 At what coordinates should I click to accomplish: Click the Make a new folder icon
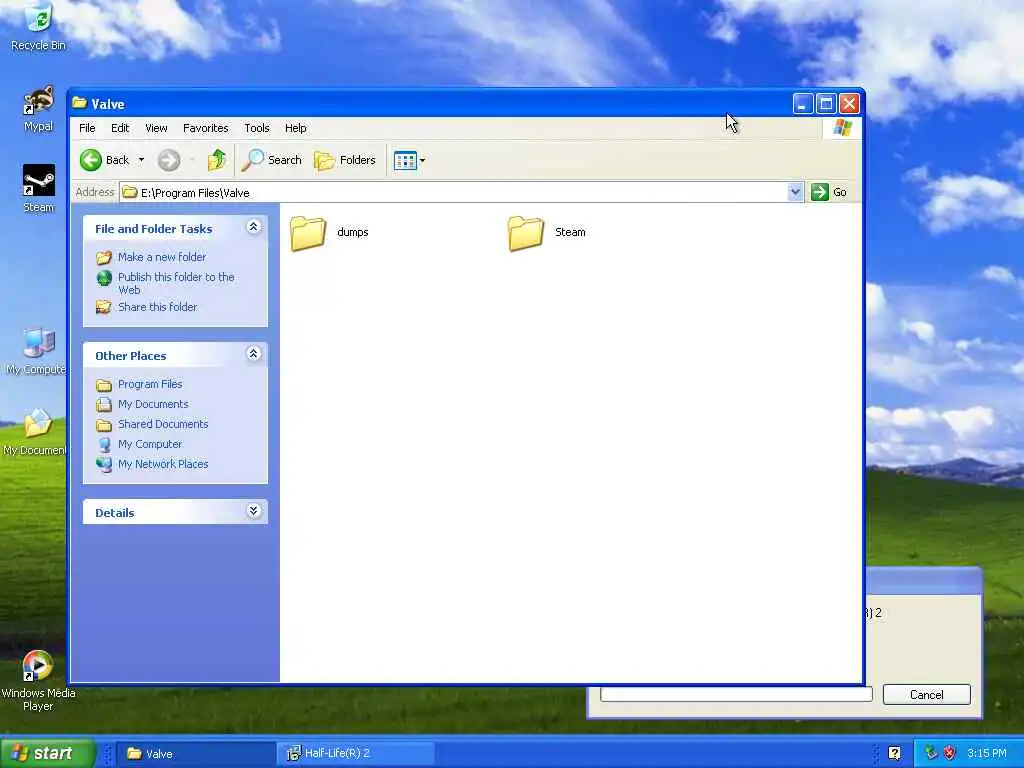point(104,257)
